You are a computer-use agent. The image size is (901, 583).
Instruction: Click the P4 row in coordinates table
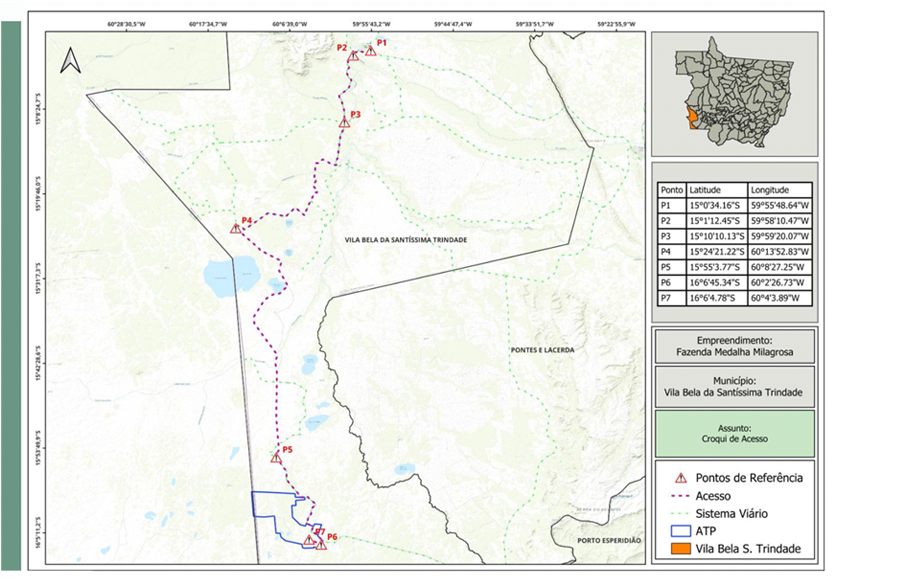(734, 251)
